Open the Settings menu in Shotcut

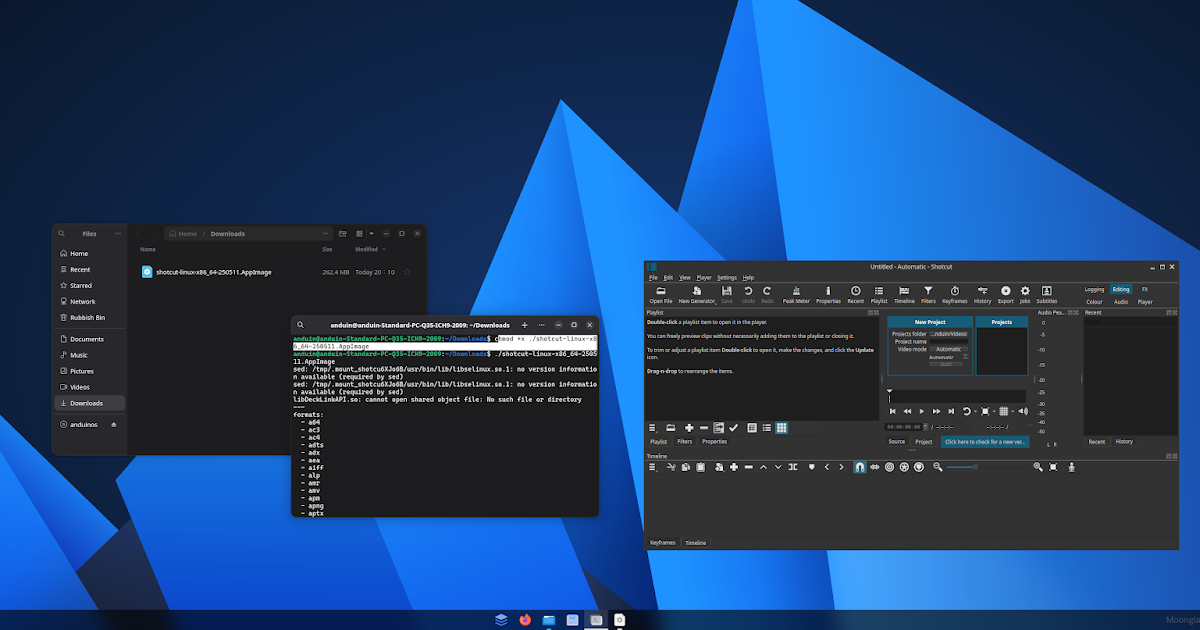[x=727, y=277]
